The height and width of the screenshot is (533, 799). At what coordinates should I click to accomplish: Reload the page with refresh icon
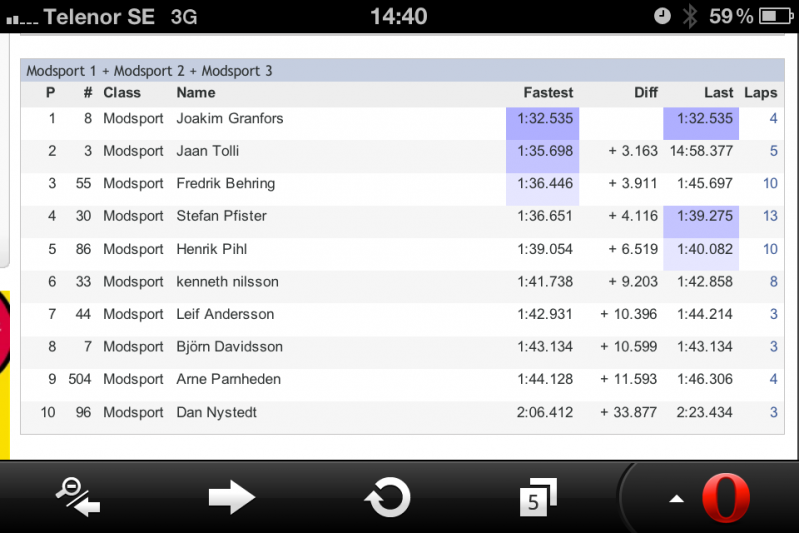387,497
